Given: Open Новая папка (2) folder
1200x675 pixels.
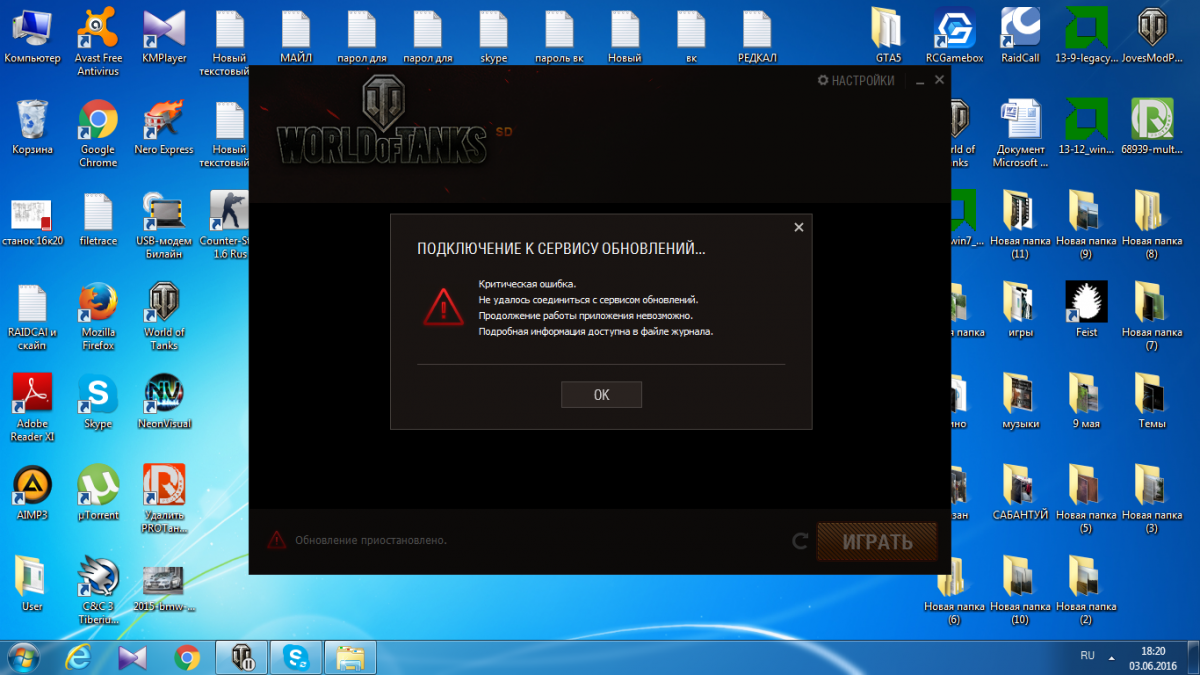Looking at the screenshot, I should (x=1087, y=590).
